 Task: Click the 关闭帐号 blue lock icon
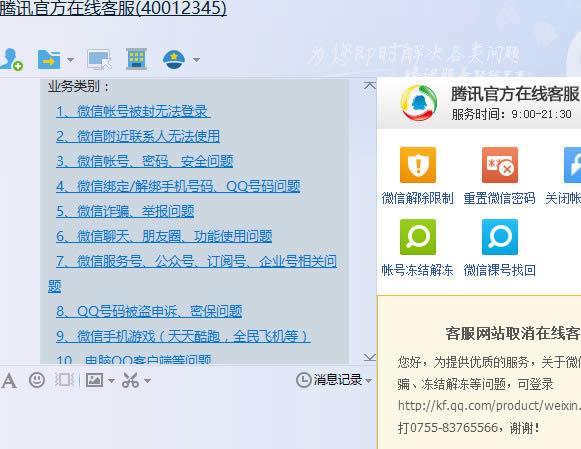tap(572, 165)
